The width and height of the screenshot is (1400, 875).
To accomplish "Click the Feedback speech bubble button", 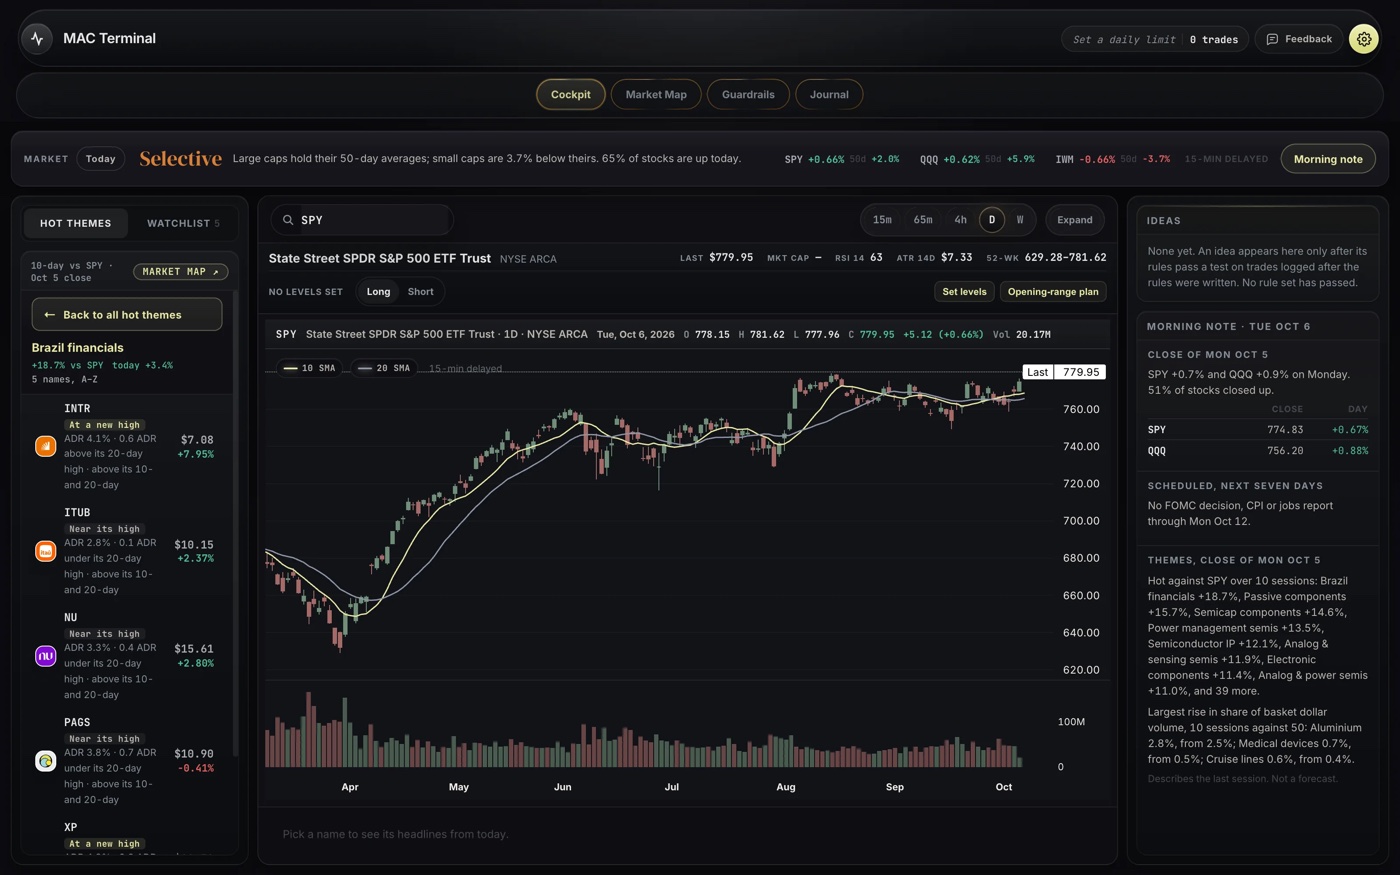I will coord(1299,39).
